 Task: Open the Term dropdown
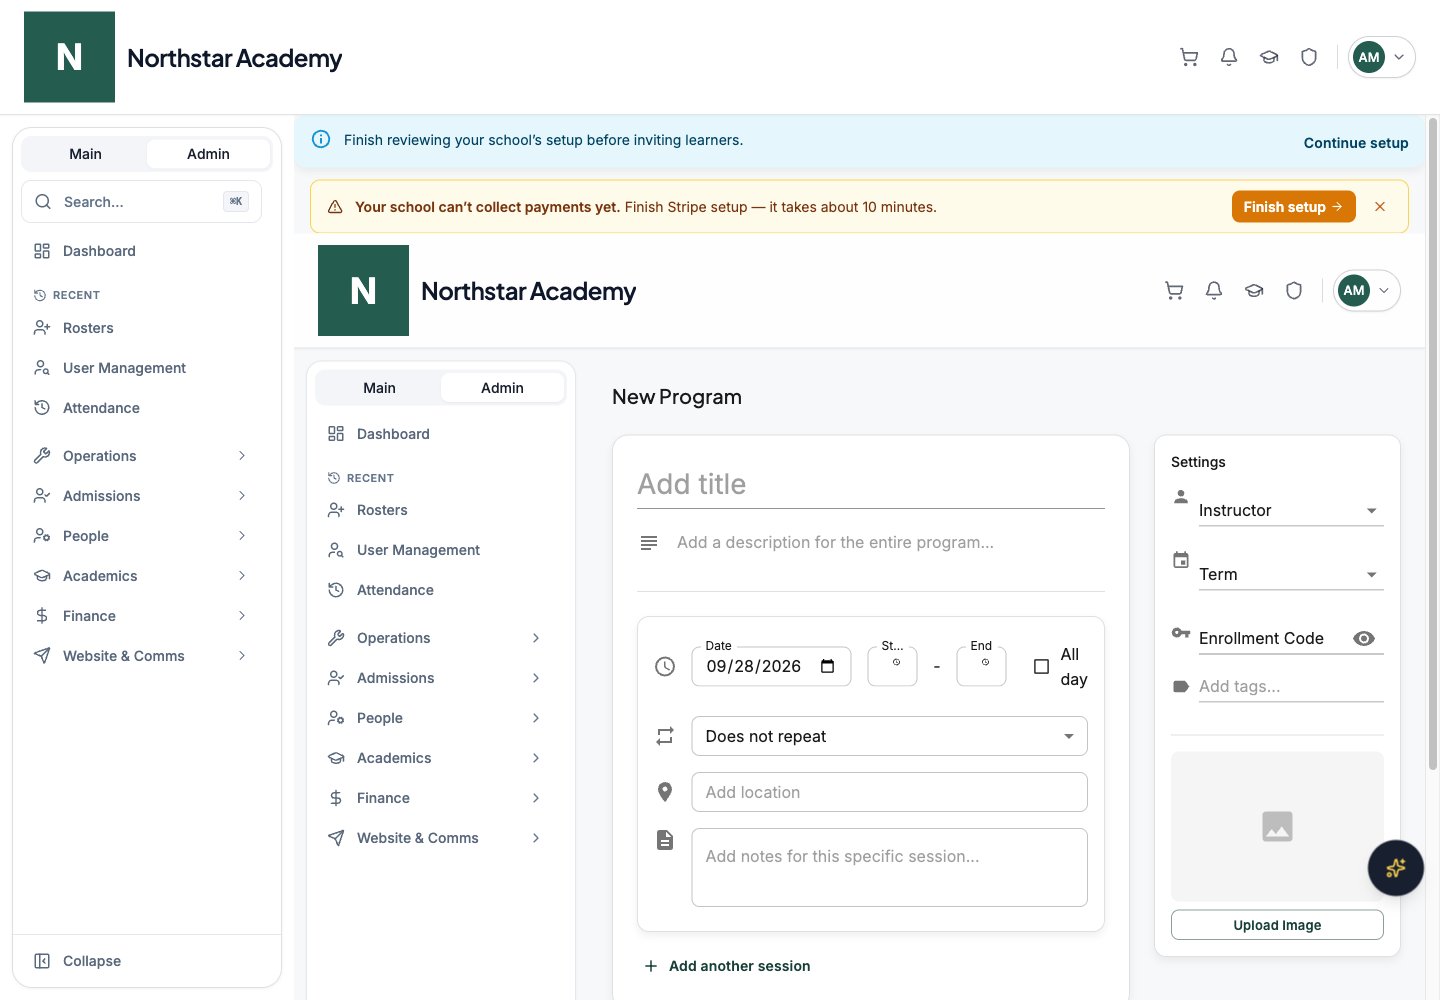coord(1291,574)
